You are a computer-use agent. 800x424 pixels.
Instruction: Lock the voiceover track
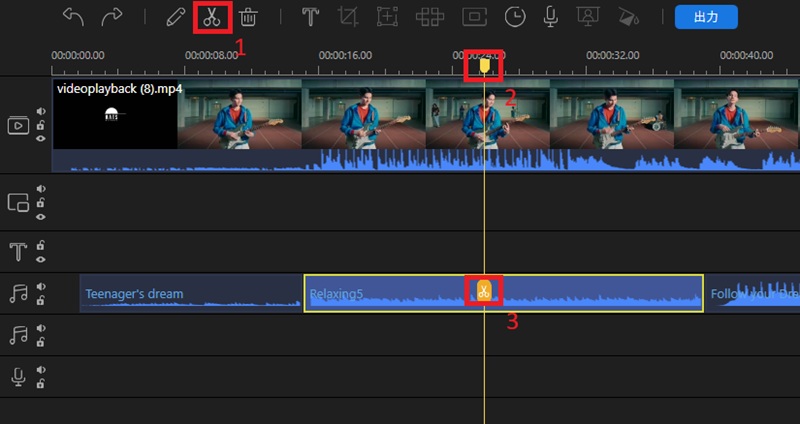point(41,384)
